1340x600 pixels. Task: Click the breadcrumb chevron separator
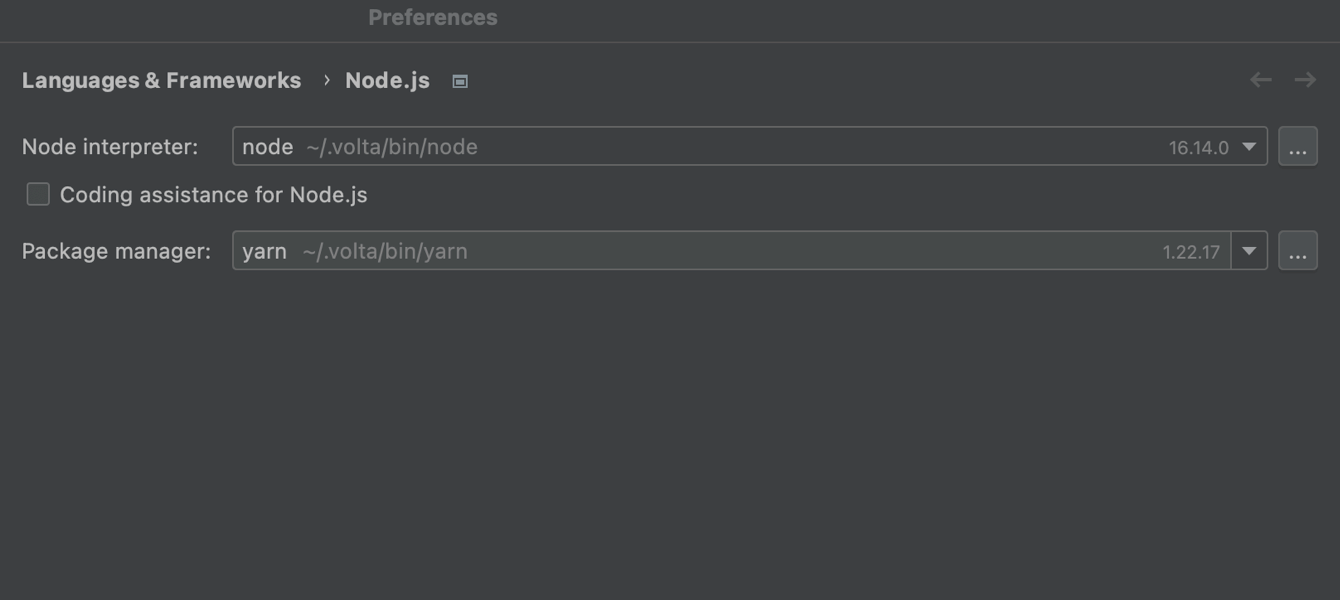[326, 80]
